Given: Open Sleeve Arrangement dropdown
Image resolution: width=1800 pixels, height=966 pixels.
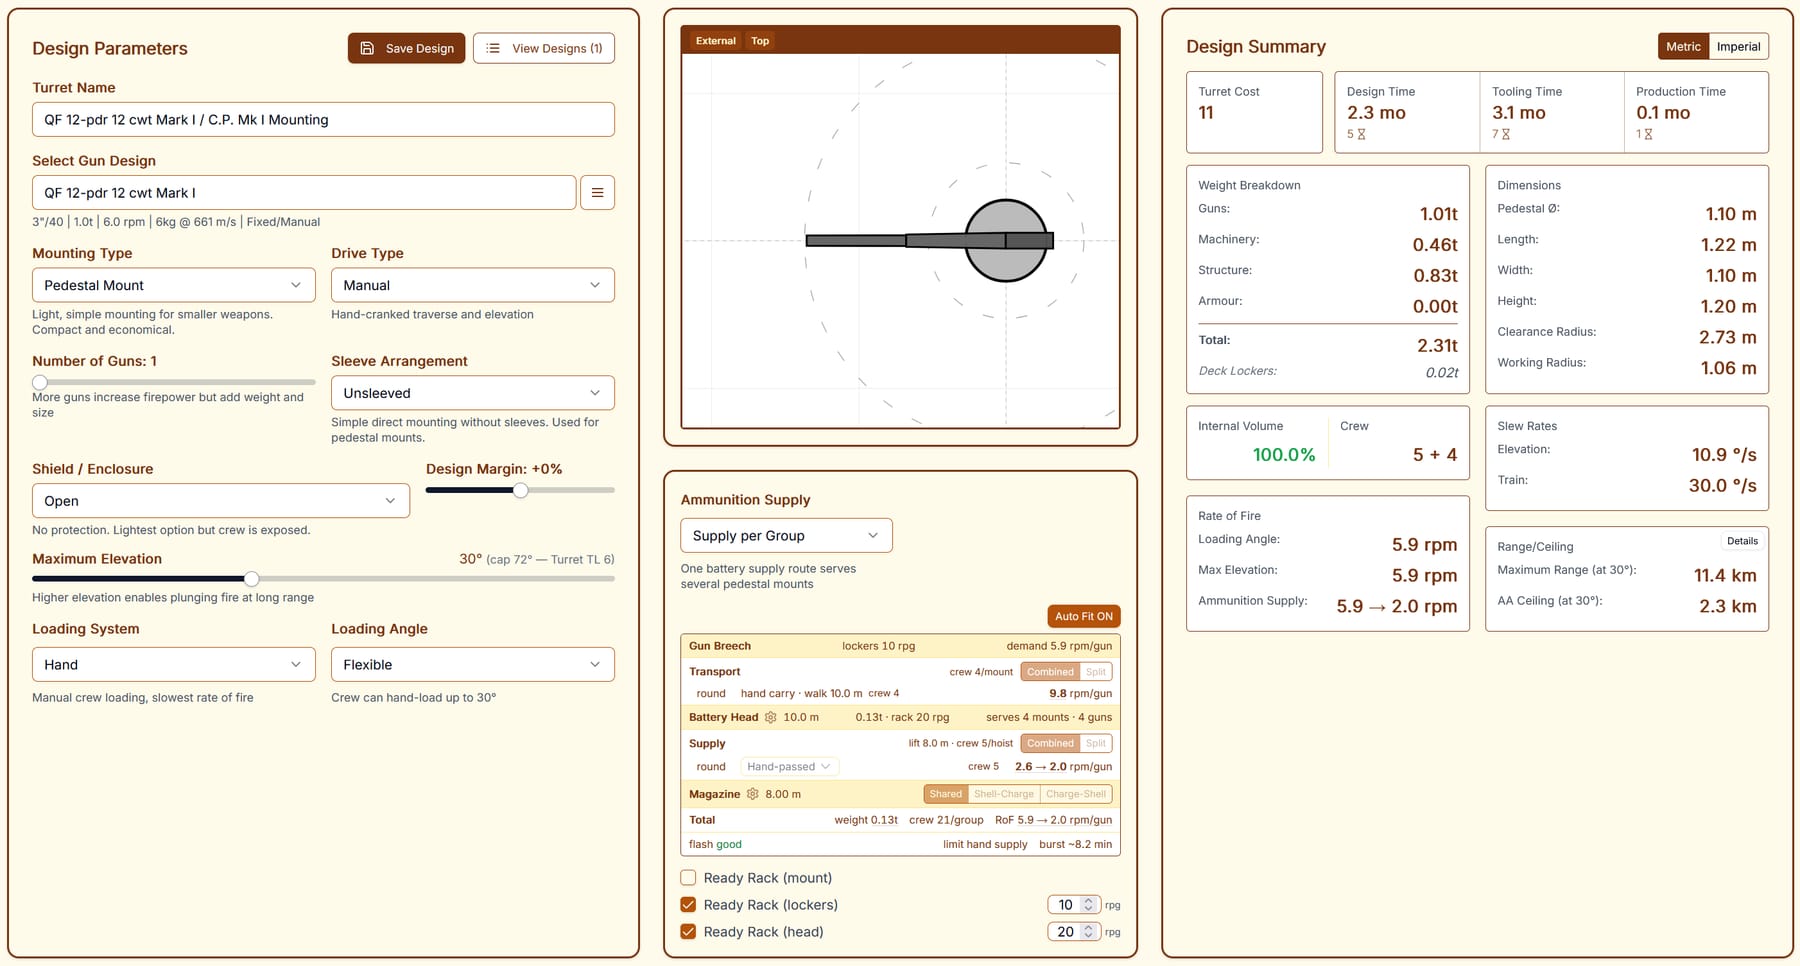Looking at the screenshot, I should (473, 393).
